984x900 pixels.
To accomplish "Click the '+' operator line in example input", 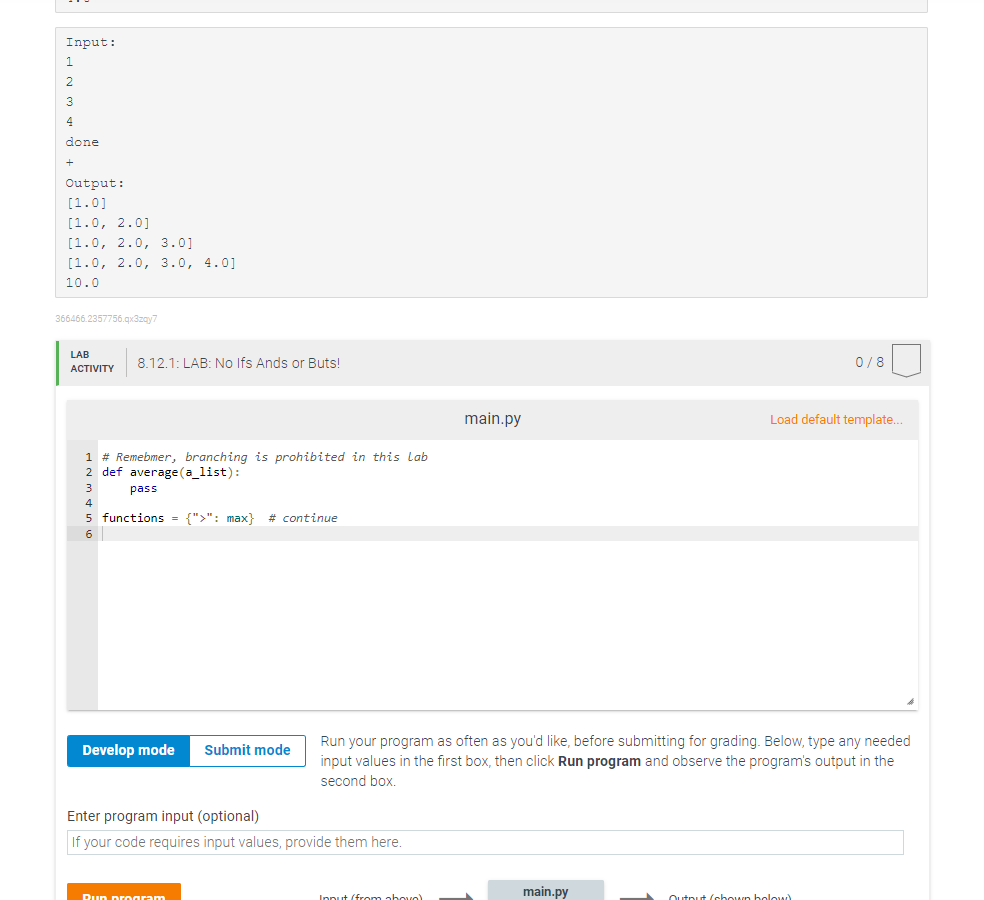I will click(x=70, y=163).
